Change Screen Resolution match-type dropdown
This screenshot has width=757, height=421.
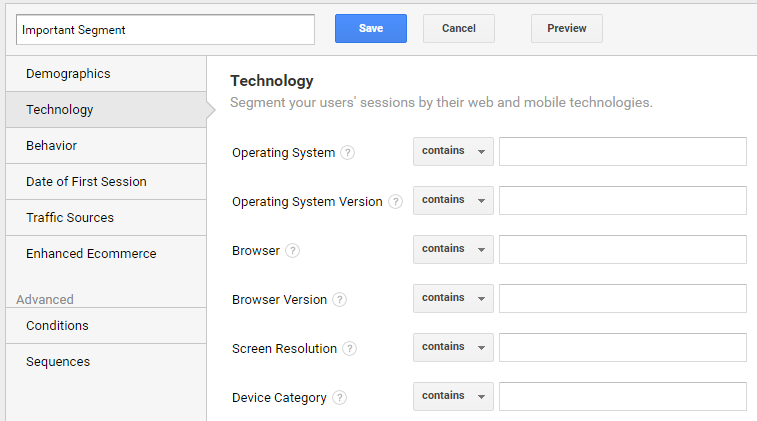point(453,347)
